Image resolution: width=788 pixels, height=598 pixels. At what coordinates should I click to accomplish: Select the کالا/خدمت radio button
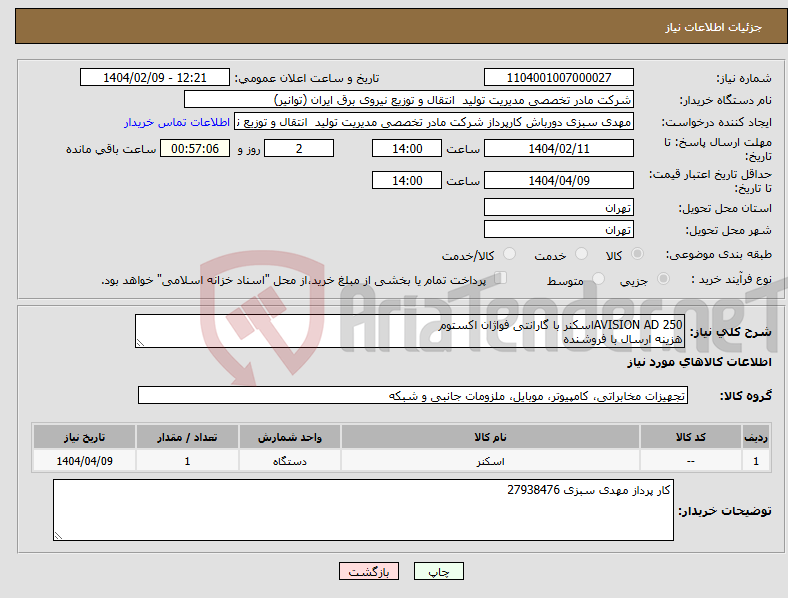[x=510, y=254]
